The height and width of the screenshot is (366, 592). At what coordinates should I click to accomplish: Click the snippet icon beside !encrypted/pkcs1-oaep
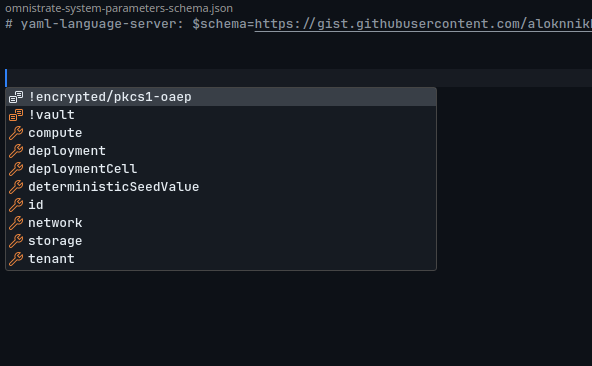pos(16,97)
